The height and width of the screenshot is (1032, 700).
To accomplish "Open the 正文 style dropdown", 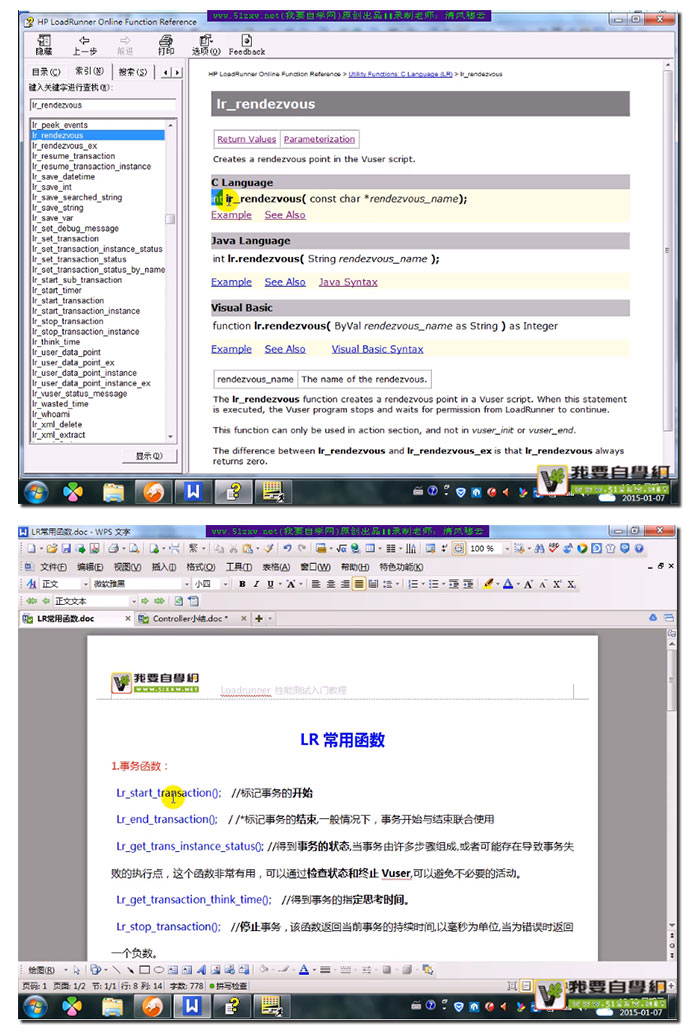I will click(x=86, y=584).
